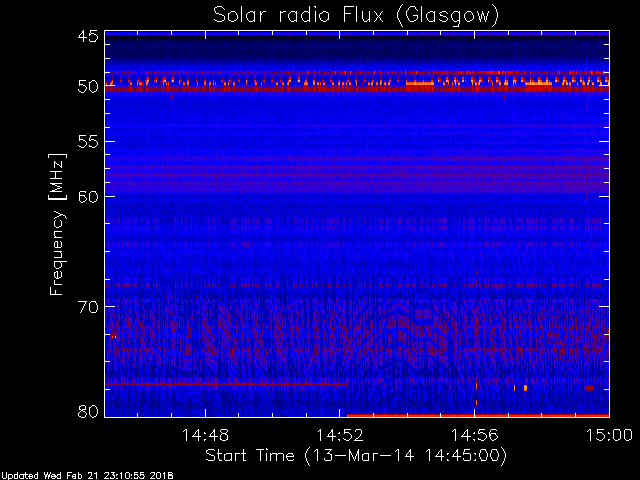Screen dimensions: 640x480
Task: Click the '14:52' time axis label
Action: 340,435
